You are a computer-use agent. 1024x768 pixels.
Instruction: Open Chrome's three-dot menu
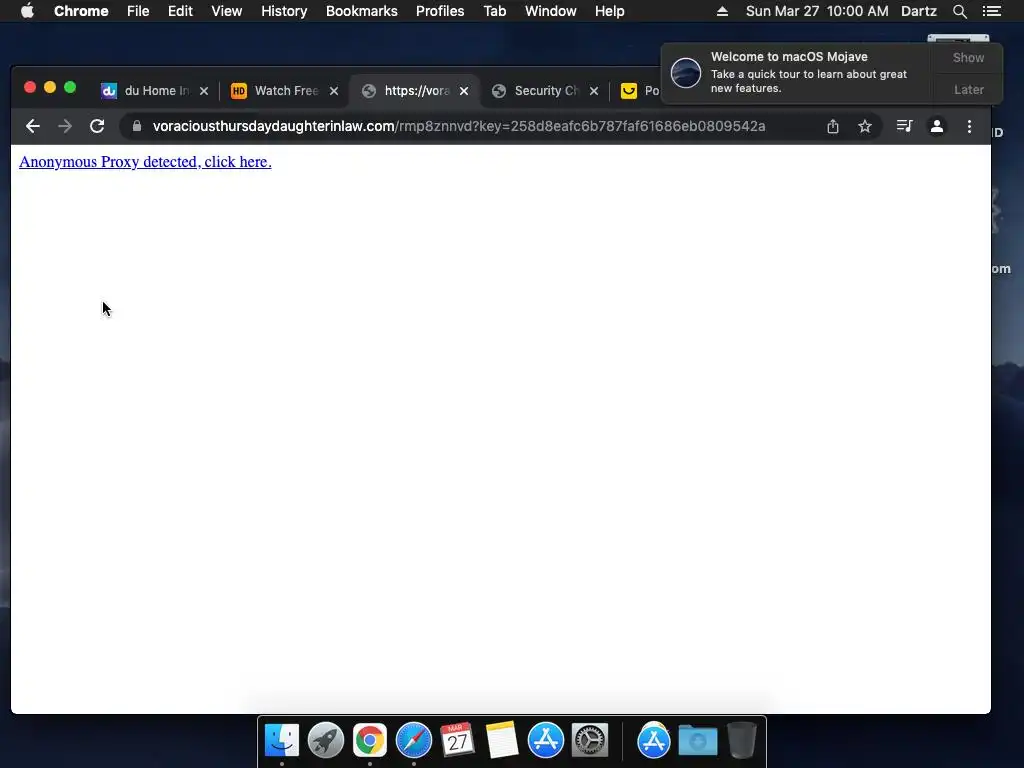click(969, 126)
